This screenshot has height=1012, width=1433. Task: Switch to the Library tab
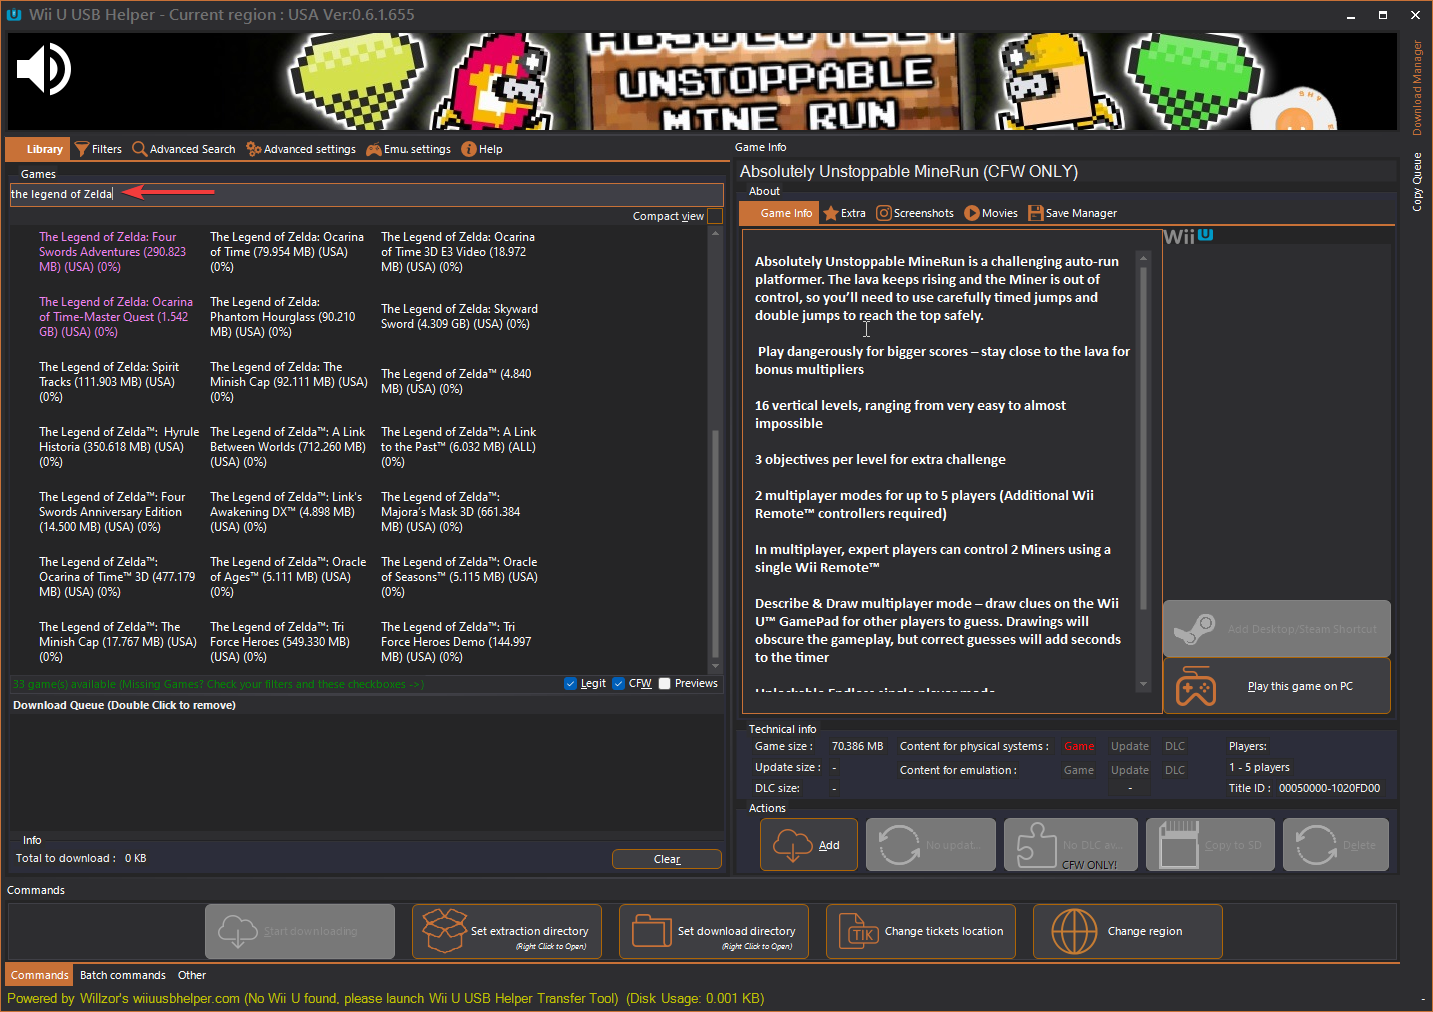pyautogui.click(x=37, y=149)
